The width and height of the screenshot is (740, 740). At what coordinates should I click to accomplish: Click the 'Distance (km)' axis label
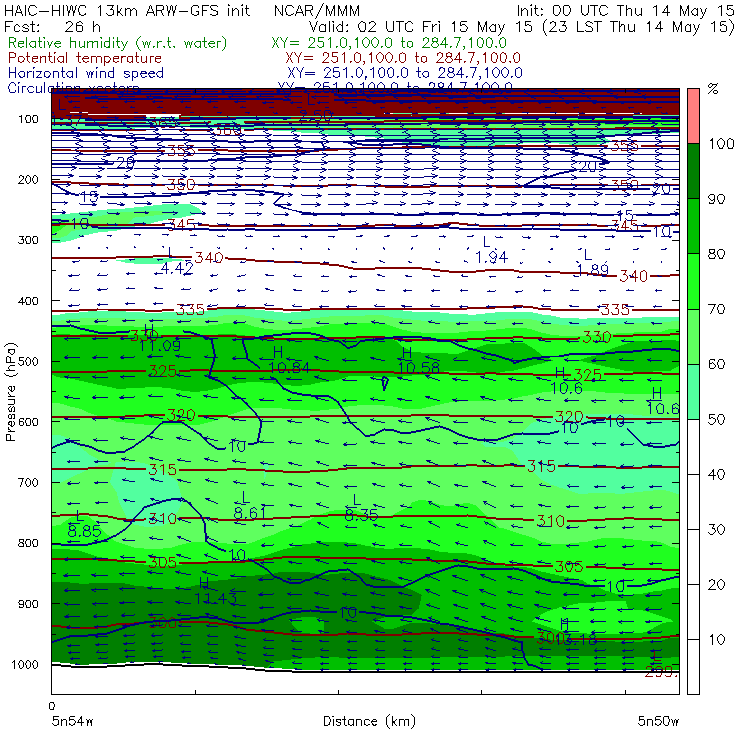click(x=369, y=721)
